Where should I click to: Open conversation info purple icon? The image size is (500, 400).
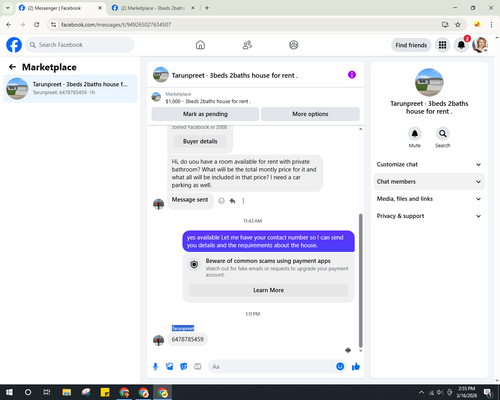click(352, 75)
